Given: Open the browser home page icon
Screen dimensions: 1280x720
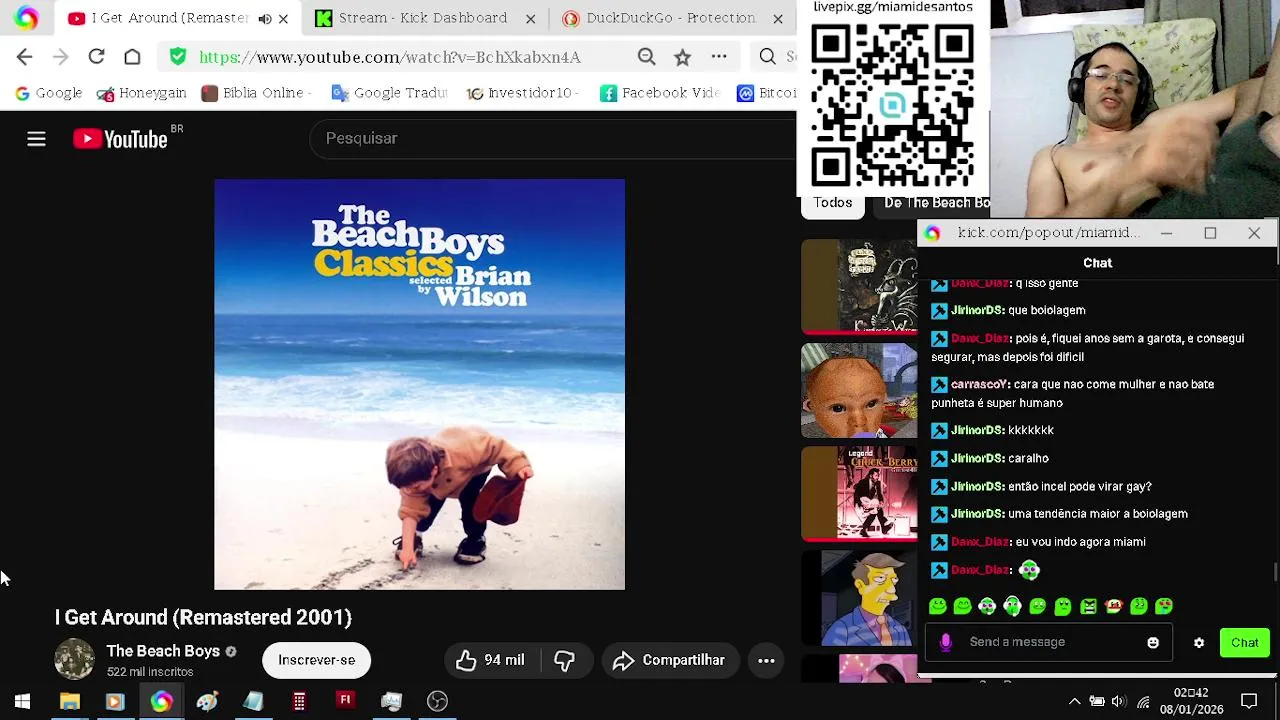Looking at the screenshot, I should point(132,57).
